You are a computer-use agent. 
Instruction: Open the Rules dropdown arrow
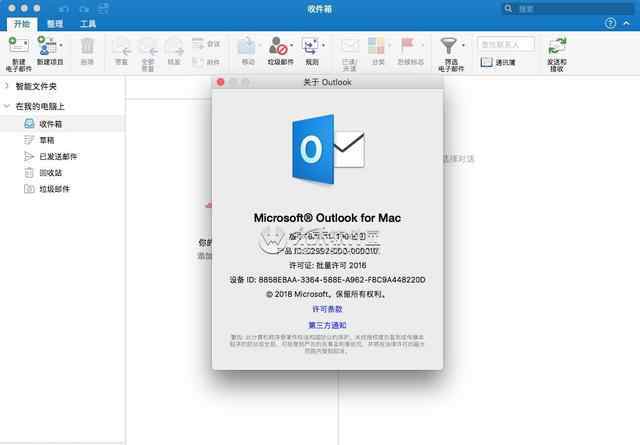coord(324,45)
